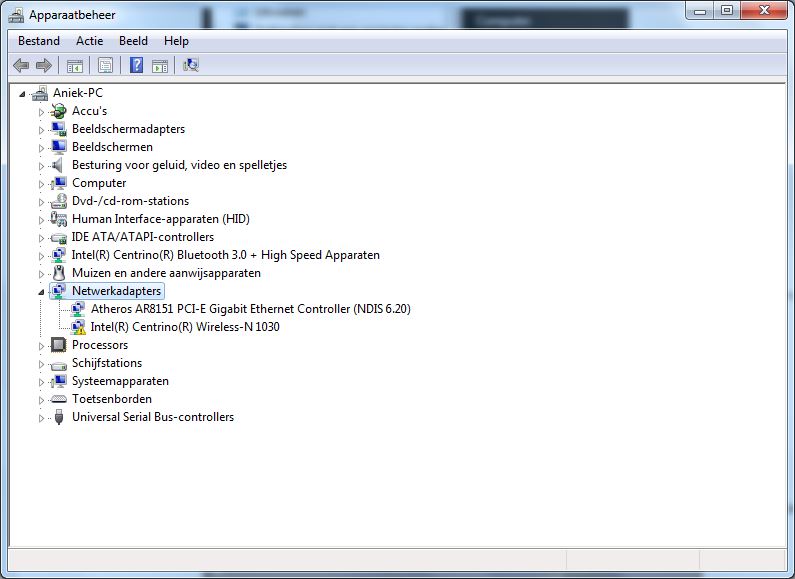Click the blue Help question mark icon
Viewport: 795px width, 579px height.
[136, 65]
